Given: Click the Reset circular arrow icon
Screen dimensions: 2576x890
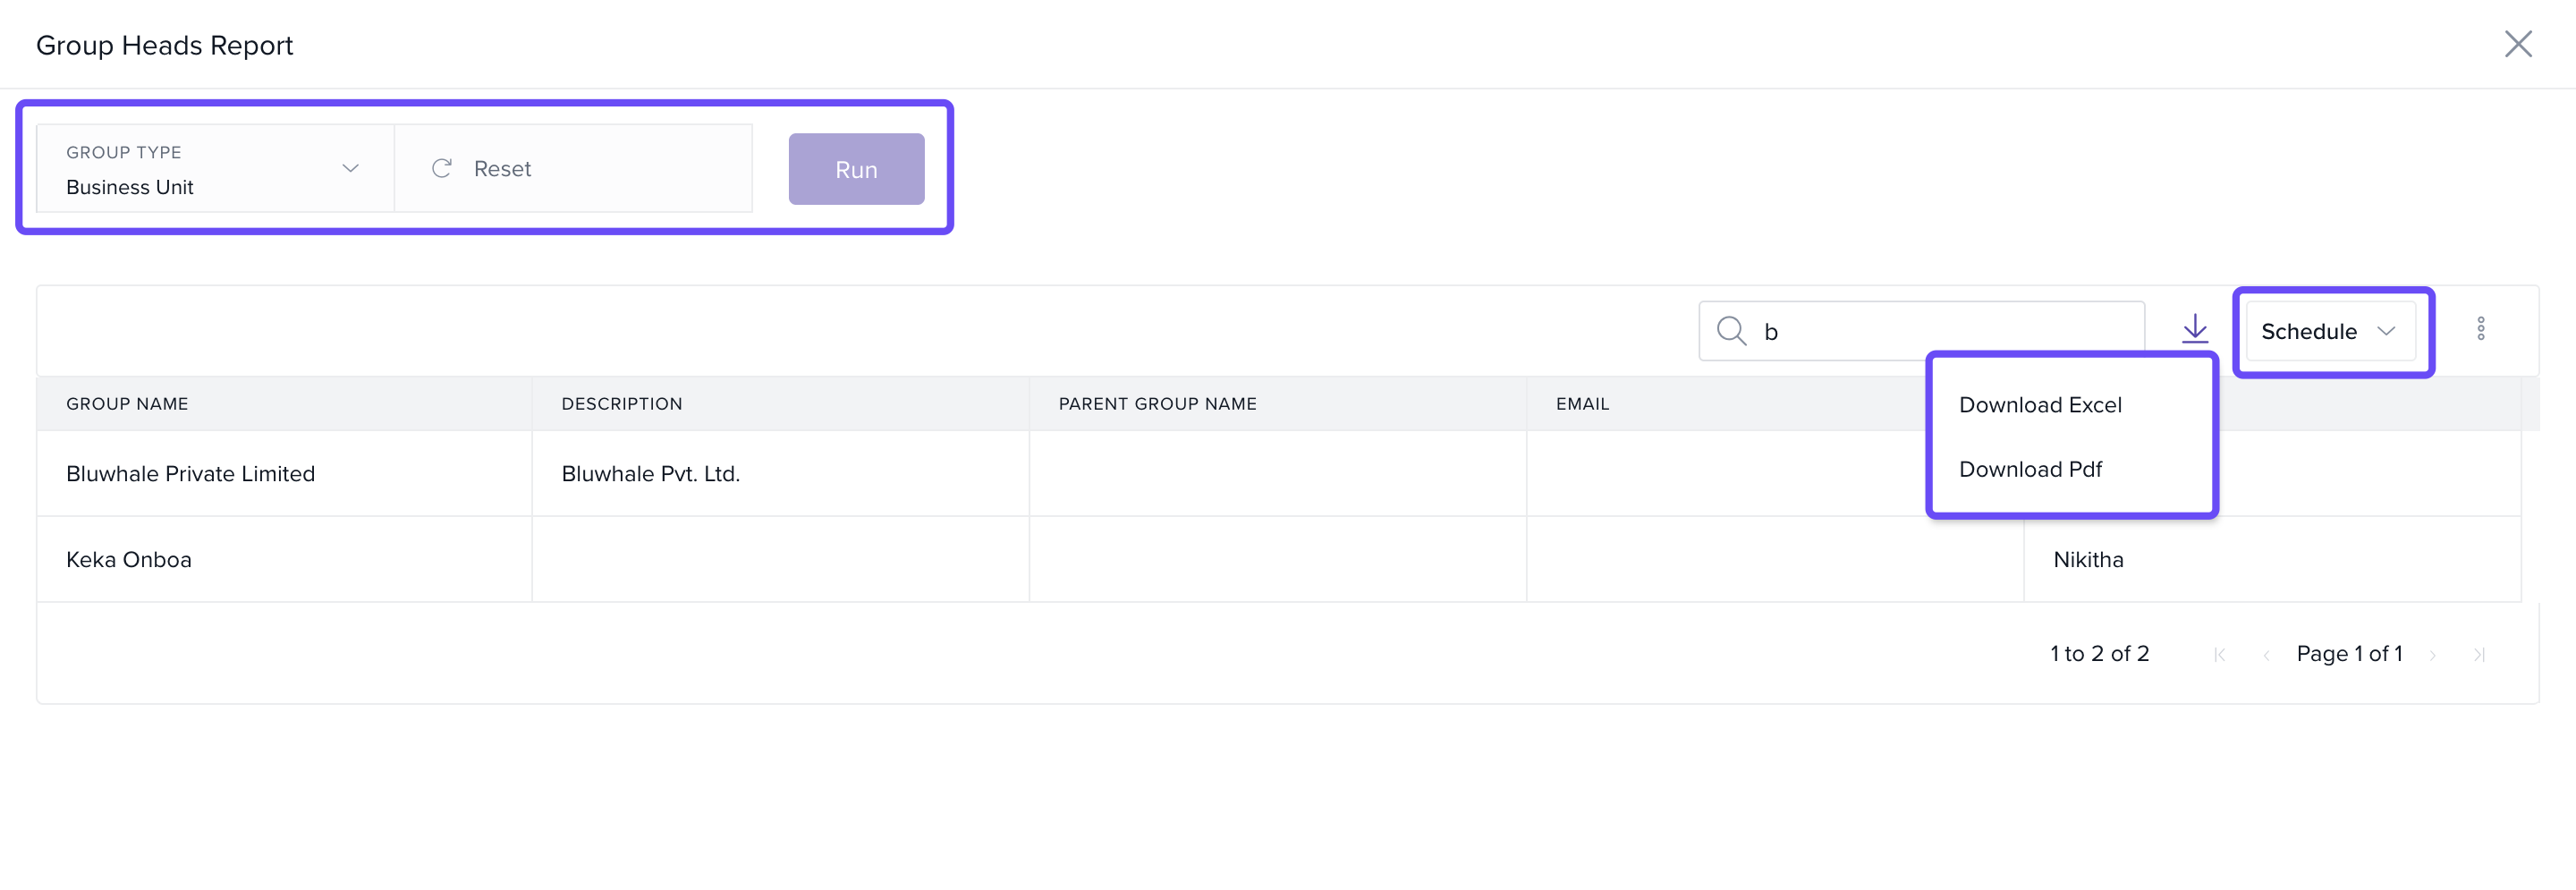Looking at the screenshot, I should pyautogui.click(x=441, y=169).
